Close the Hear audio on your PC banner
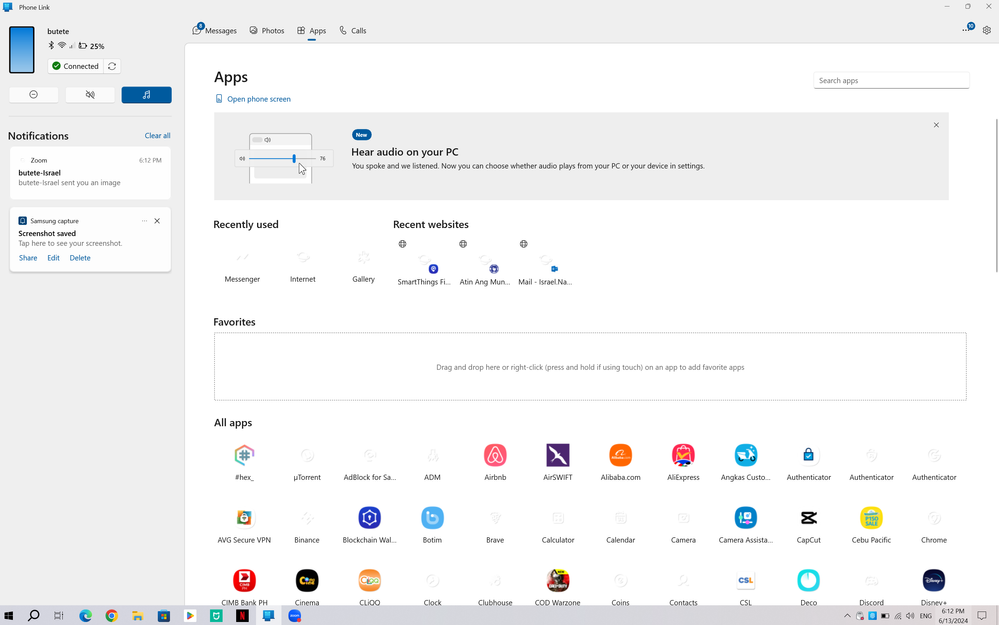The height and width of the screenshot is (625, 999). pos(936,125)
